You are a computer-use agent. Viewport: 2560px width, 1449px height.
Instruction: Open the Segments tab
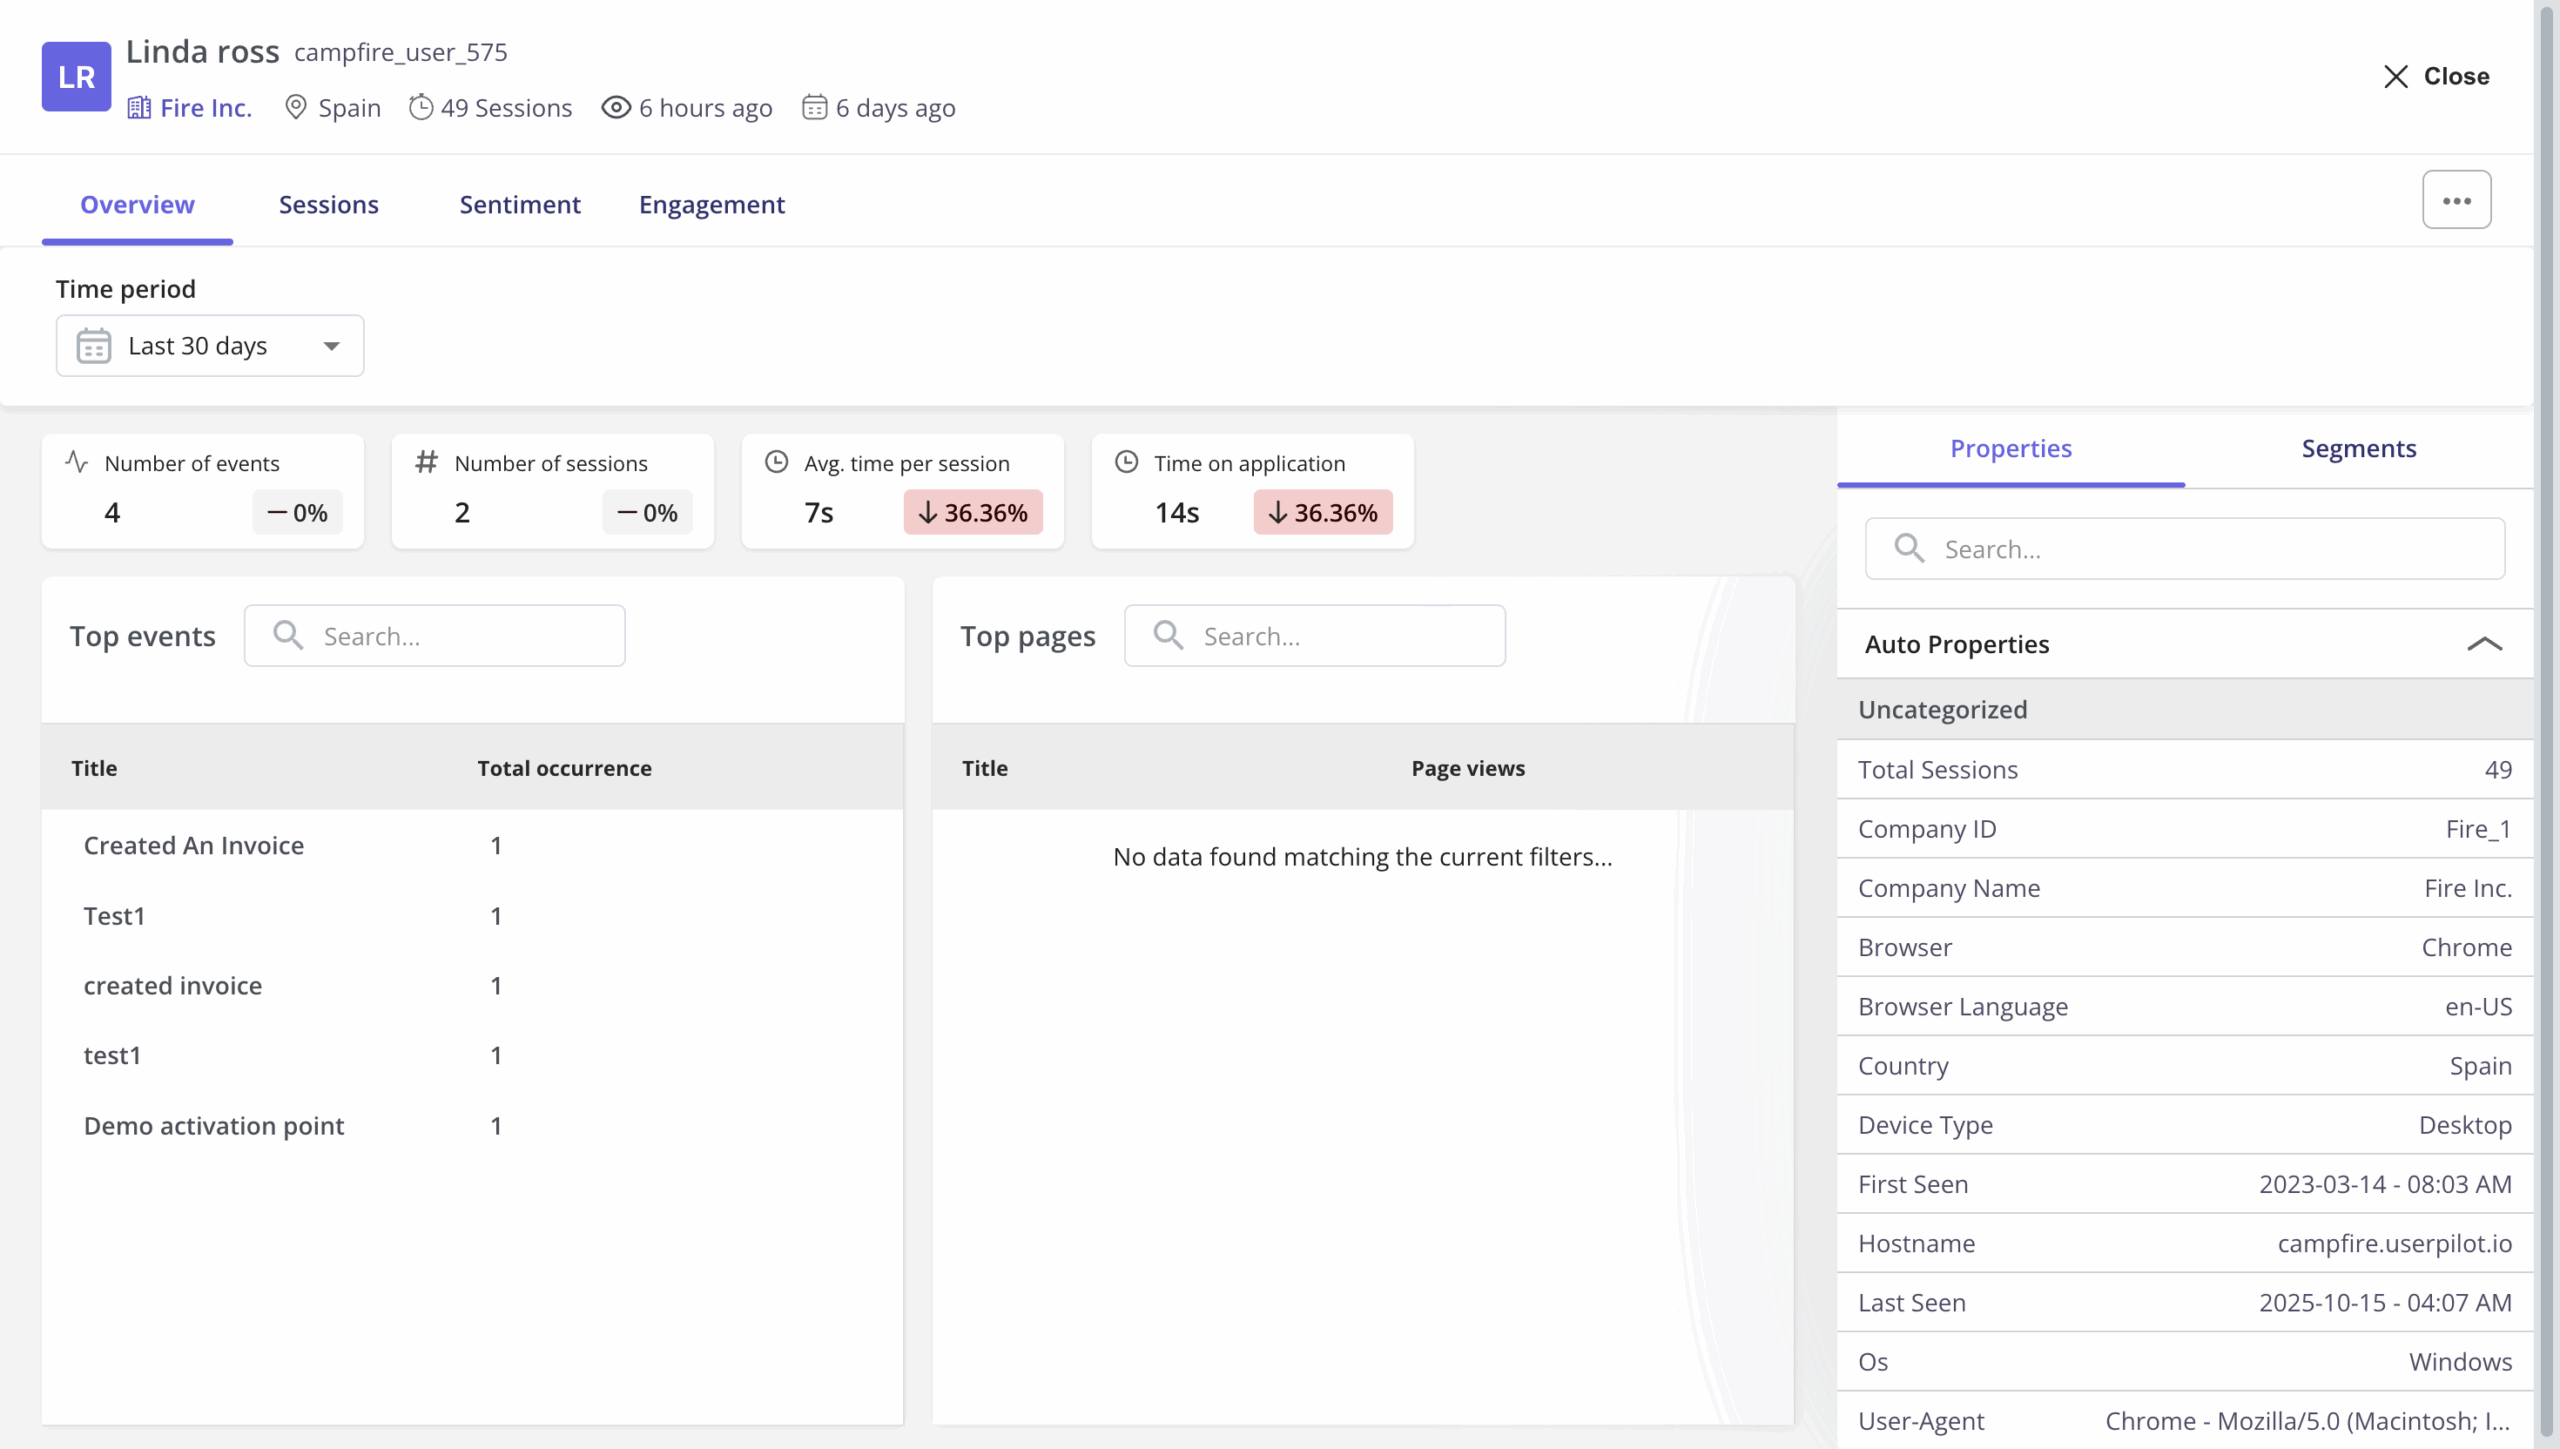tap(2358, 449)
